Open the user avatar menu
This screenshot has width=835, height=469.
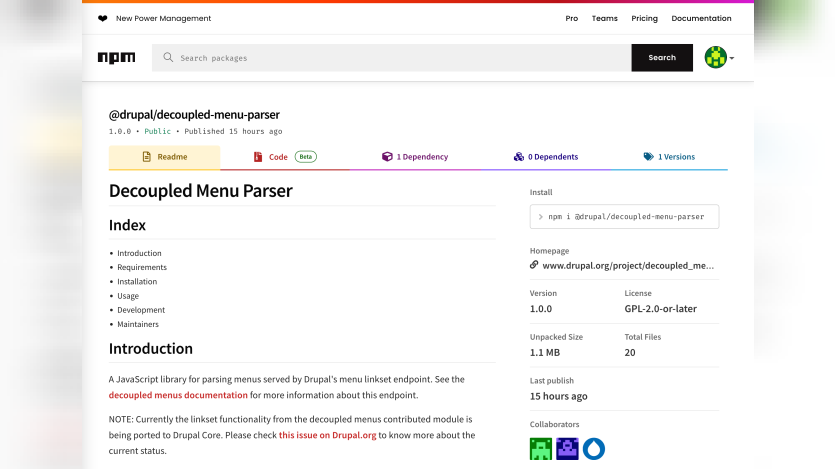(715, 57)
